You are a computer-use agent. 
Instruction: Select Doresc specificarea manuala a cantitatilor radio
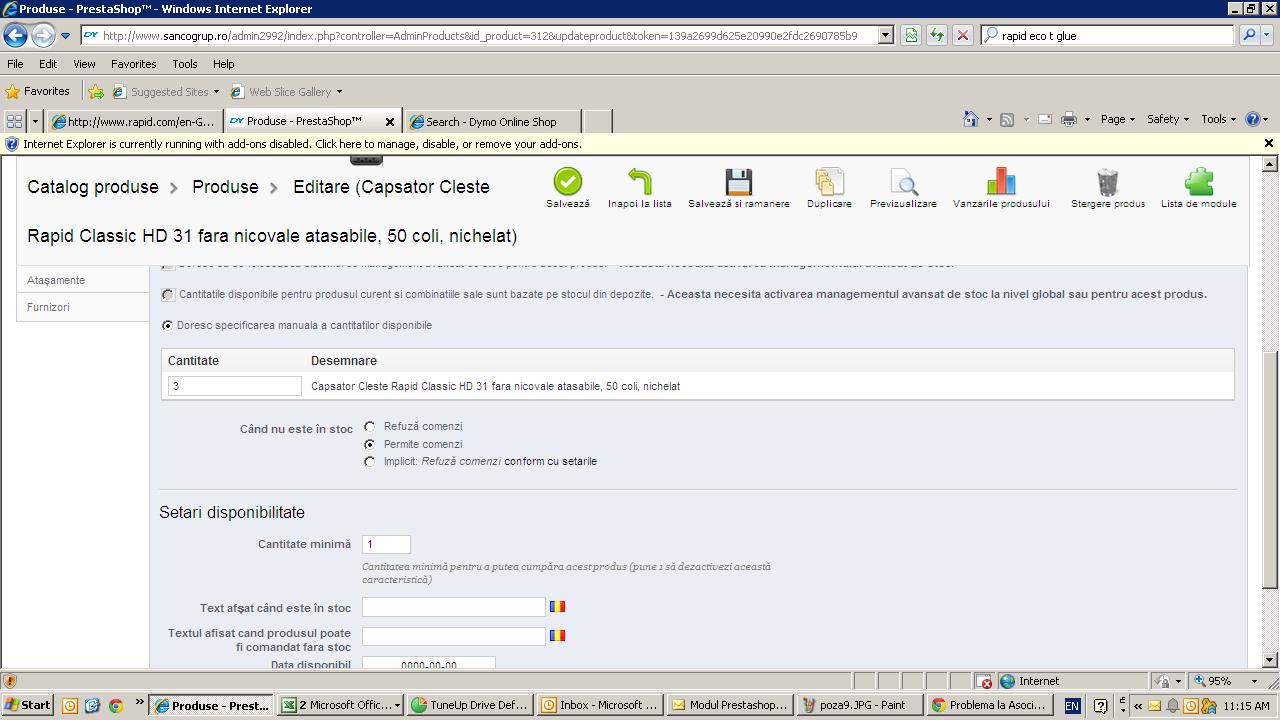pos(167,325)
